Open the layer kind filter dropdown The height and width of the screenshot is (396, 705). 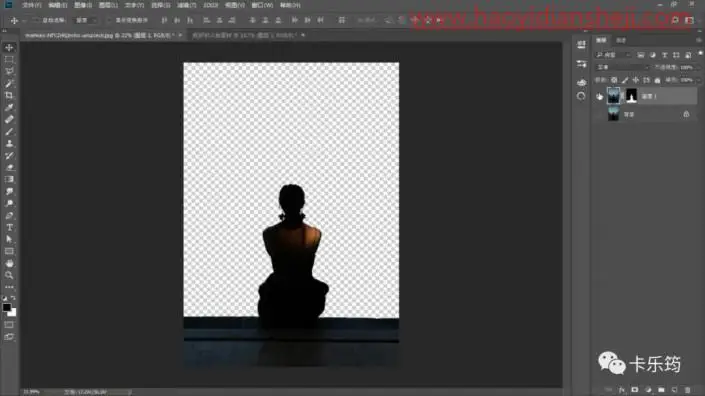click(x=613, y=55)
